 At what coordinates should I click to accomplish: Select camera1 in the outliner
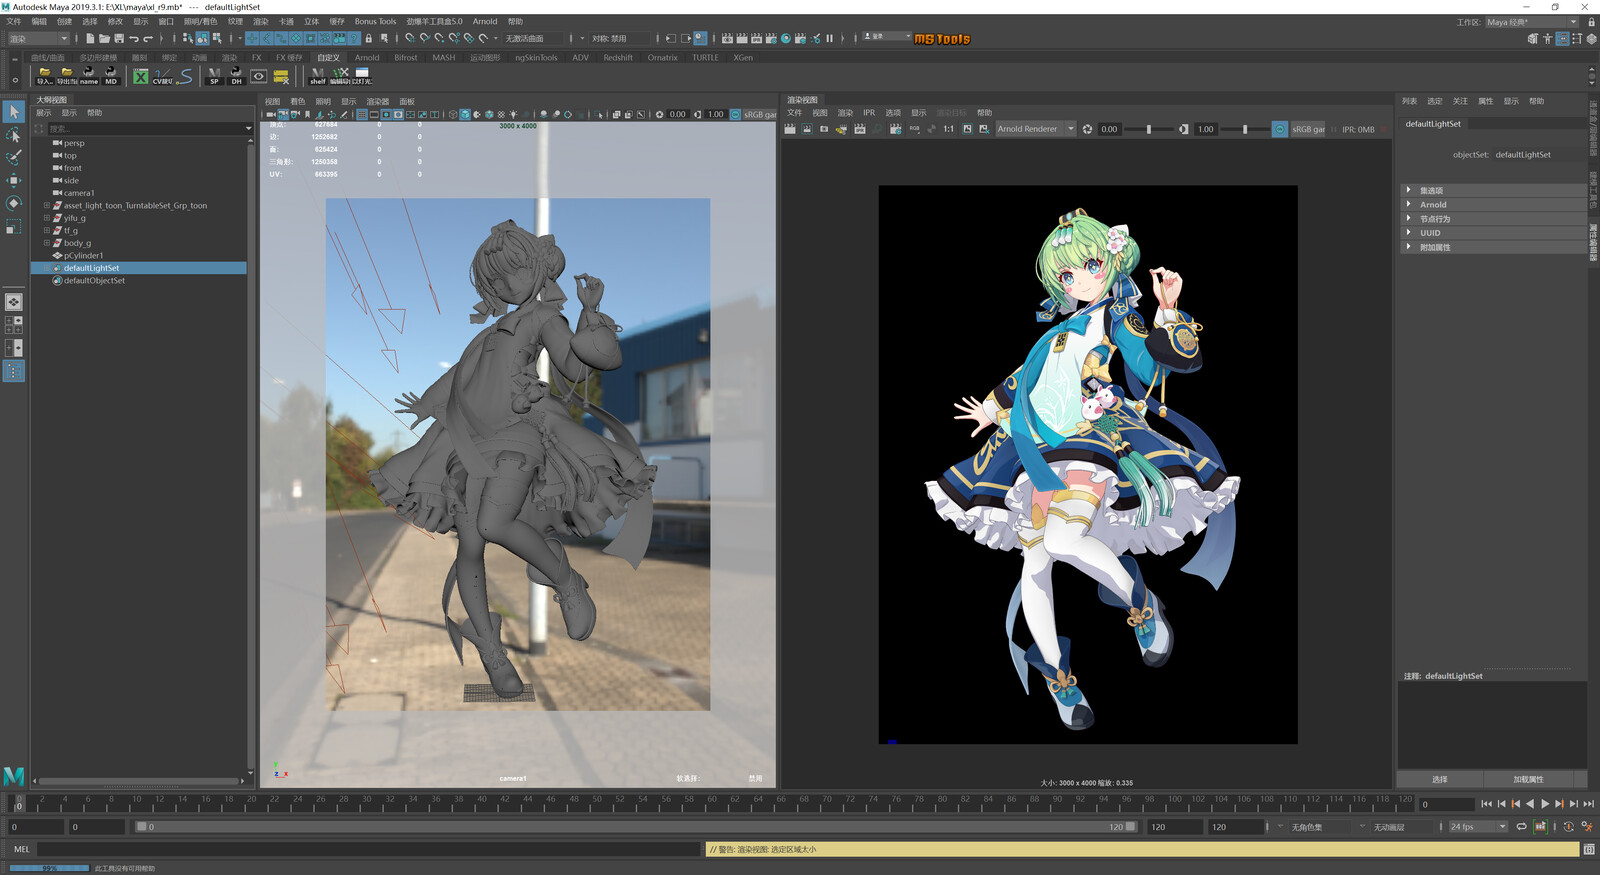coord(79,193)
